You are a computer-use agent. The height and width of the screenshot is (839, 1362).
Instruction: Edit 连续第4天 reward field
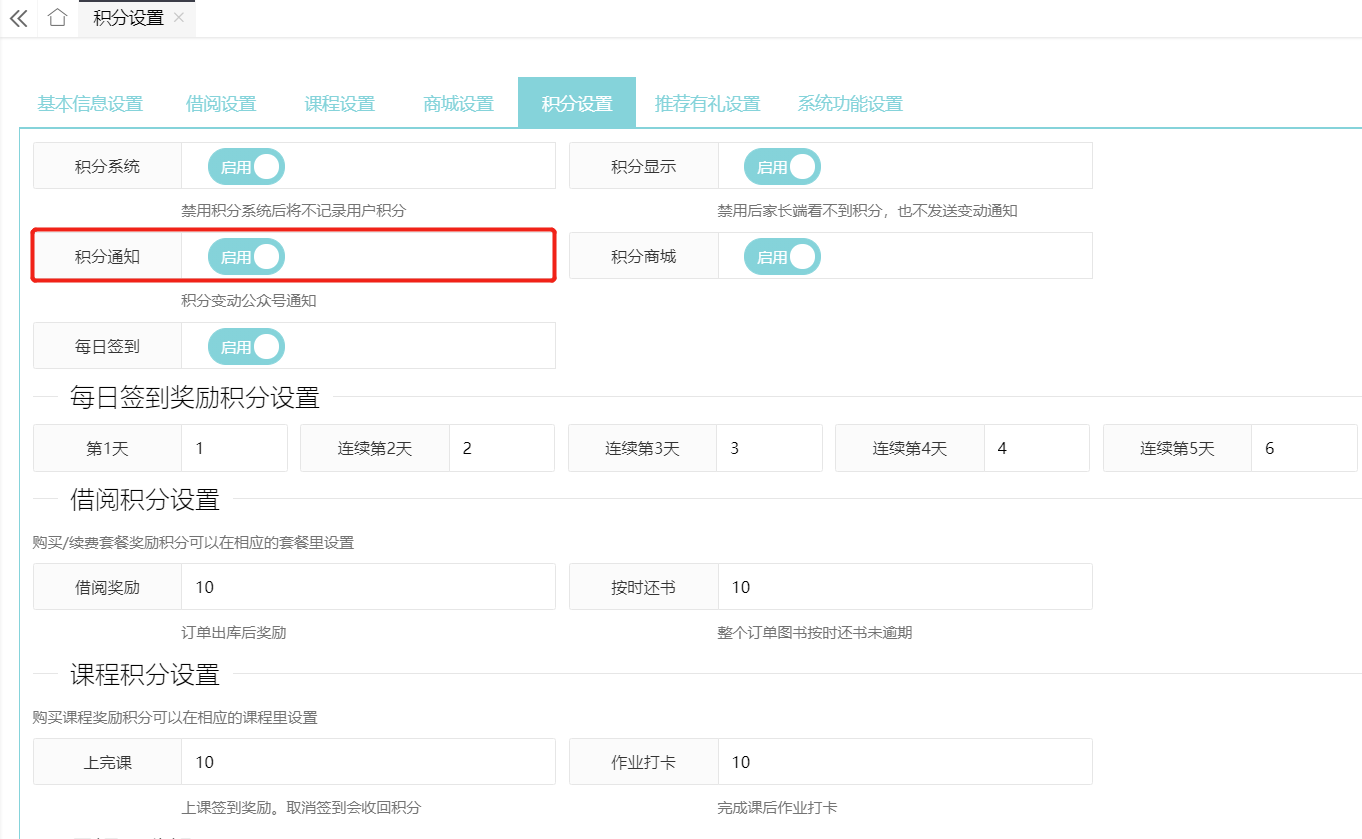point(1037,448)
